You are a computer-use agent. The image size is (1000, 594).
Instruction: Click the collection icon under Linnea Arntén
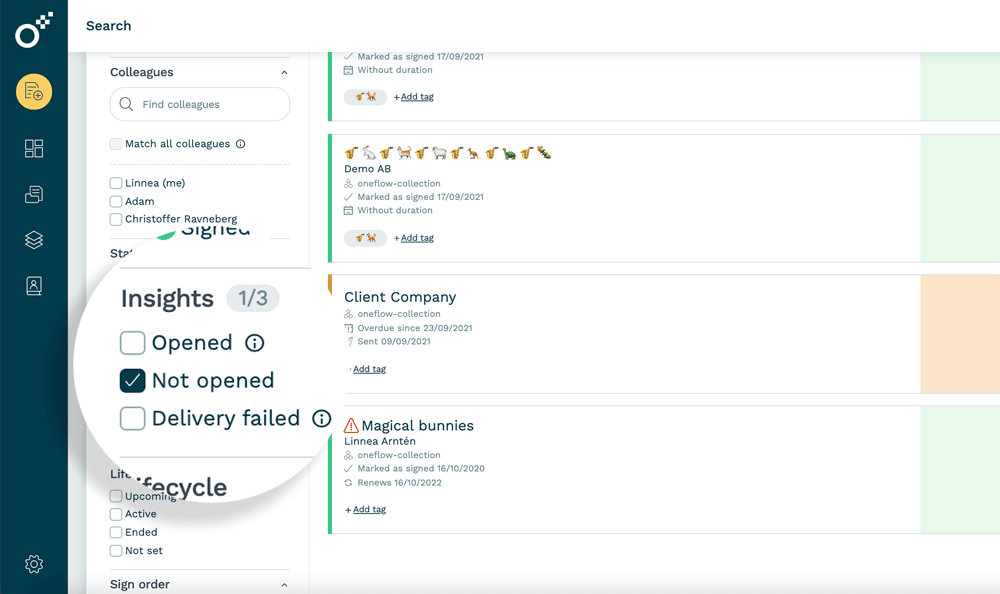pyautogui.click(x=348, y=455)
